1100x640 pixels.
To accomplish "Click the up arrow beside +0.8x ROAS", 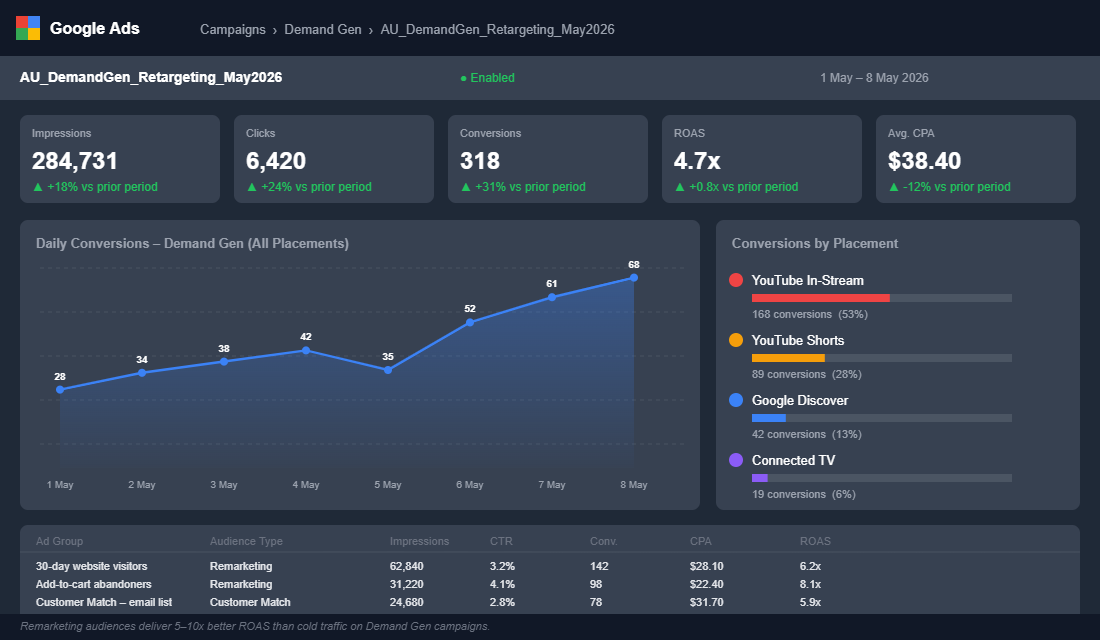I will 680,187.
